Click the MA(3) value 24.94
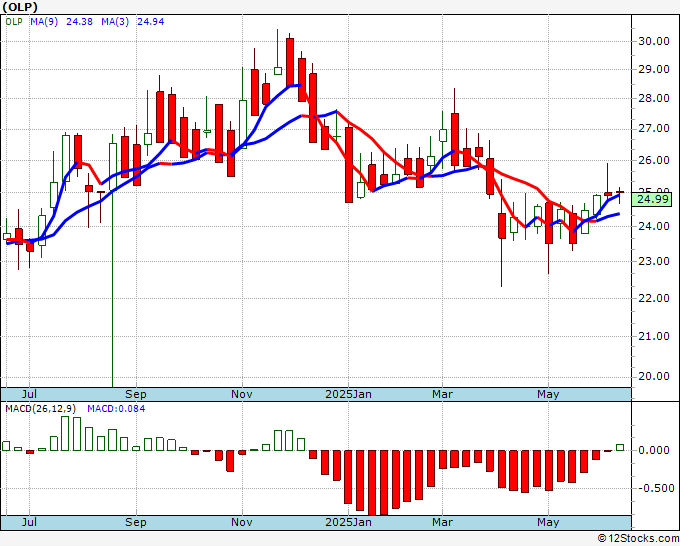The image size is (680, 546). pyautogui.click(x=150, y=22)
